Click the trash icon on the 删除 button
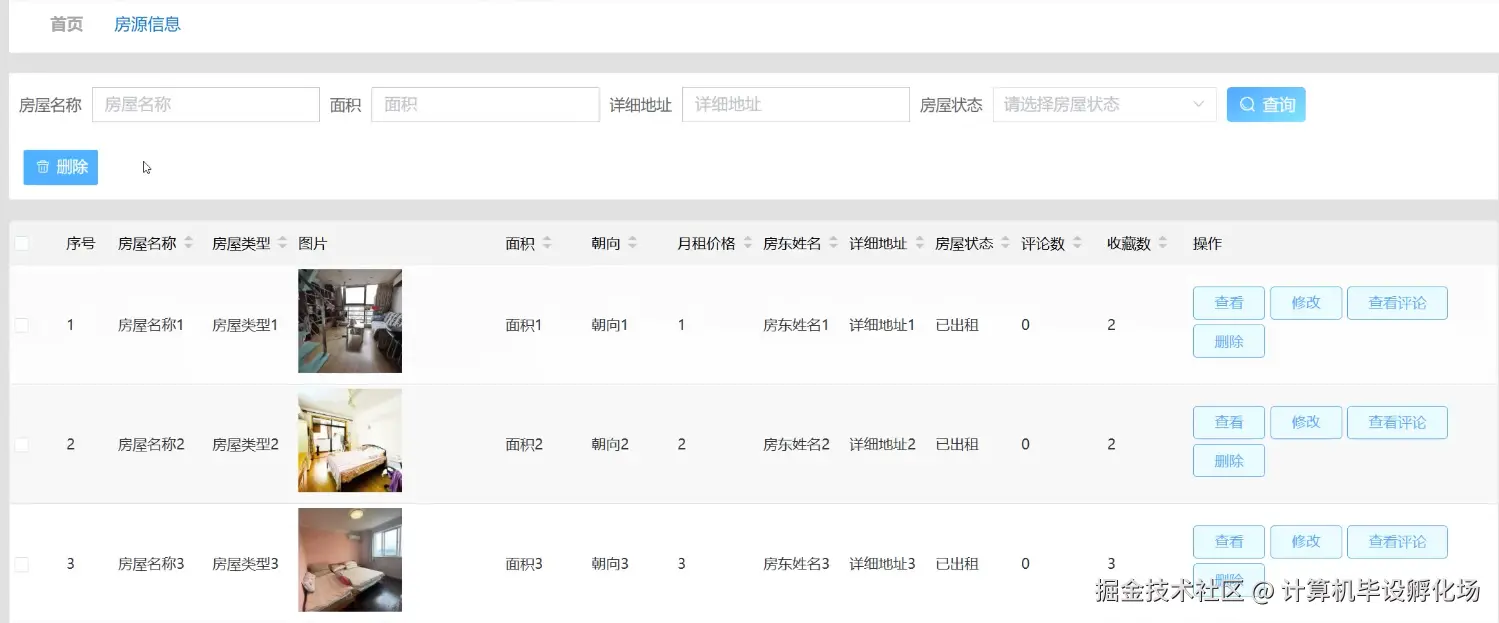Viewport: 1499px width, 623px height. click(41, 167)
